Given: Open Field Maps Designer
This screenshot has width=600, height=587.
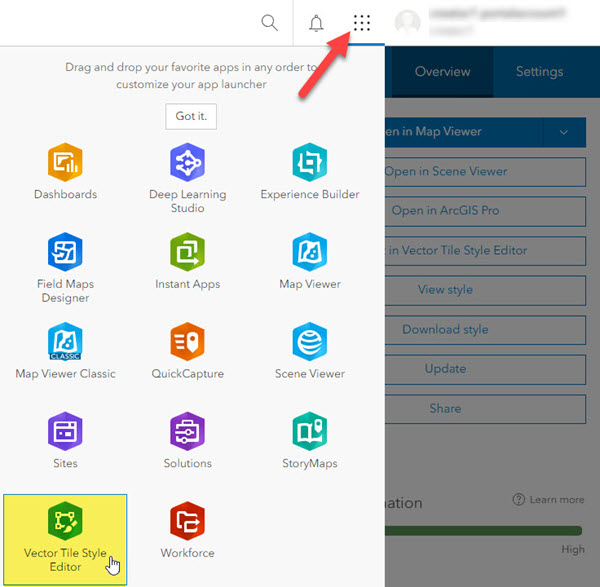Looking at the screenshot, I should pos(65,252).
